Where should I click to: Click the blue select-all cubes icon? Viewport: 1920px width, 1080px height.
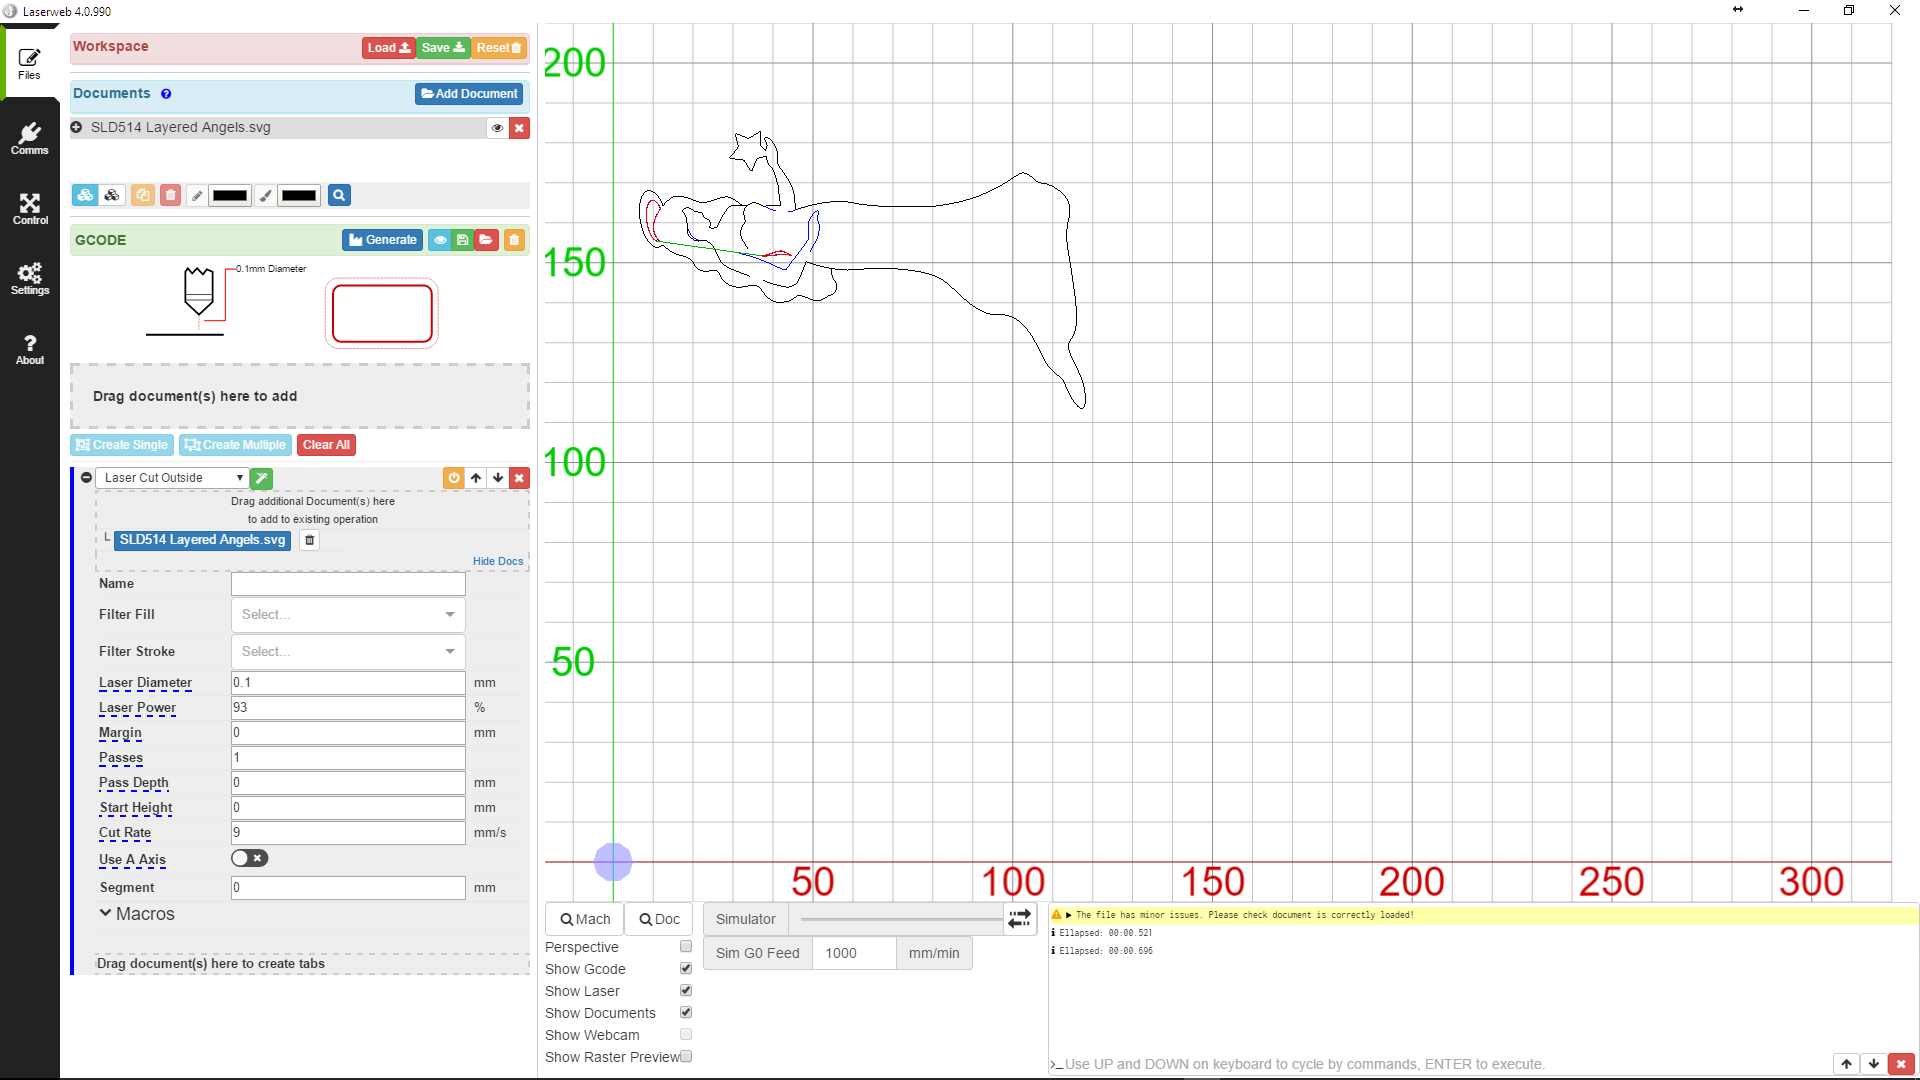85,195
